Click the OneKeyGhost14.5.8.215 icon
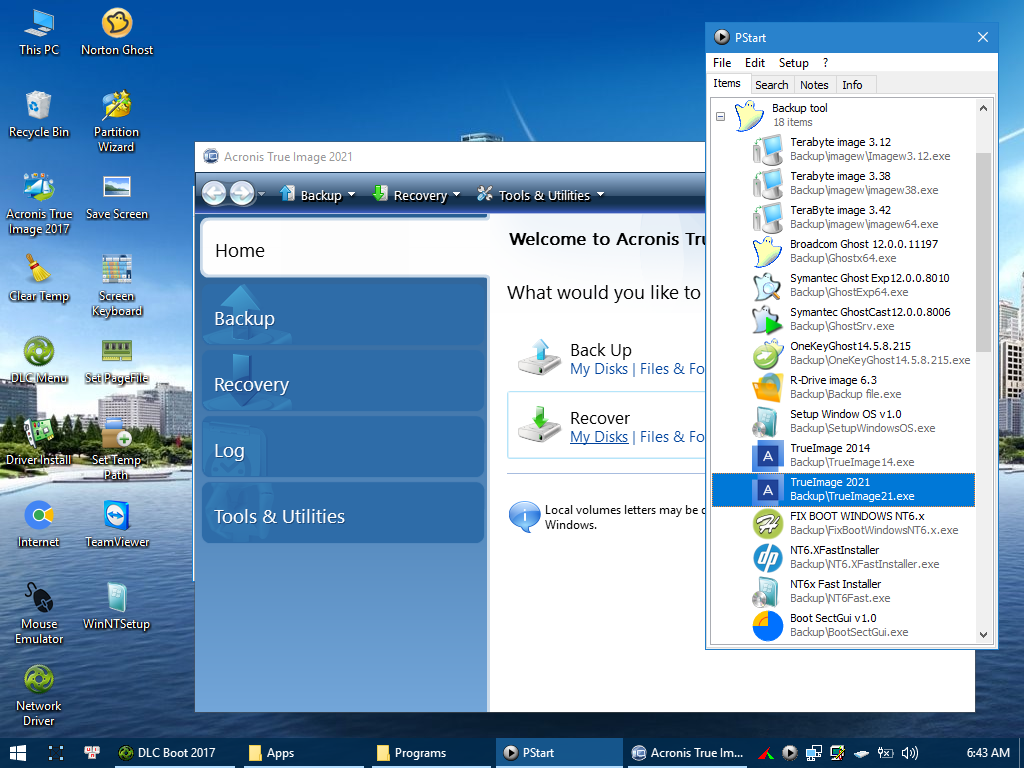 (x=767, y=353)
